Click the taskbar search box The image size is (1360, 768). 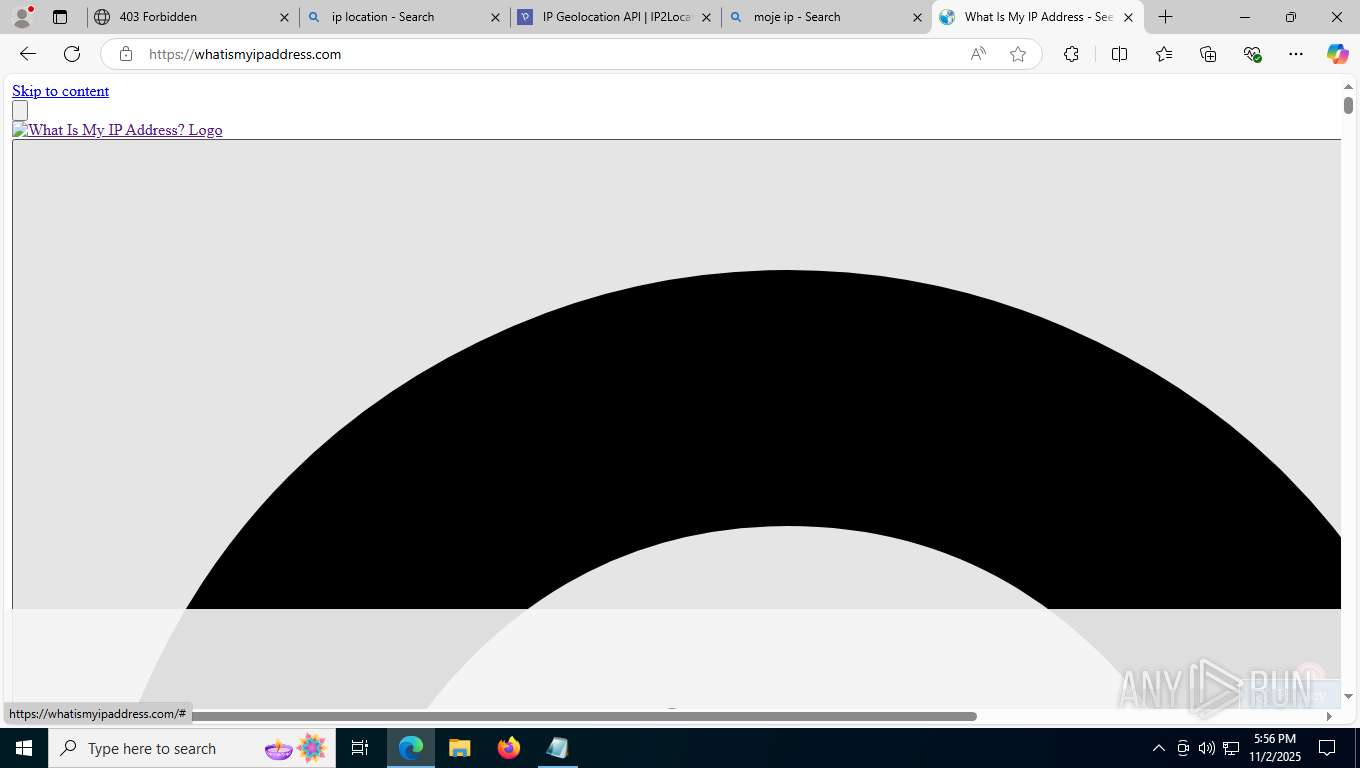[x=192, y=748]
